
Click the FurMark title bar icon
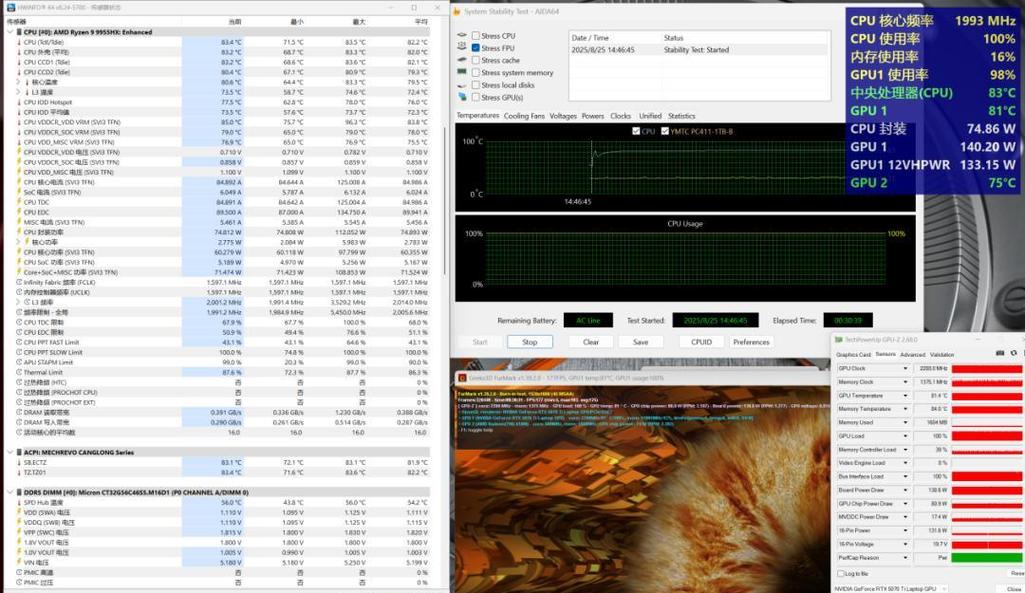pos(462,378)
